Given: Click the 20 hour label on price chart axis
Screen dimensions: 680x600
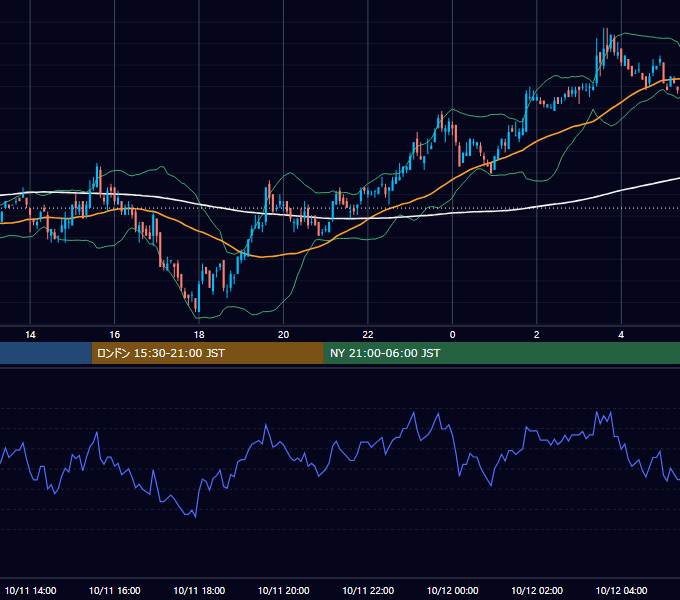Looking at the screenshot, I should (x=283, y=335).
